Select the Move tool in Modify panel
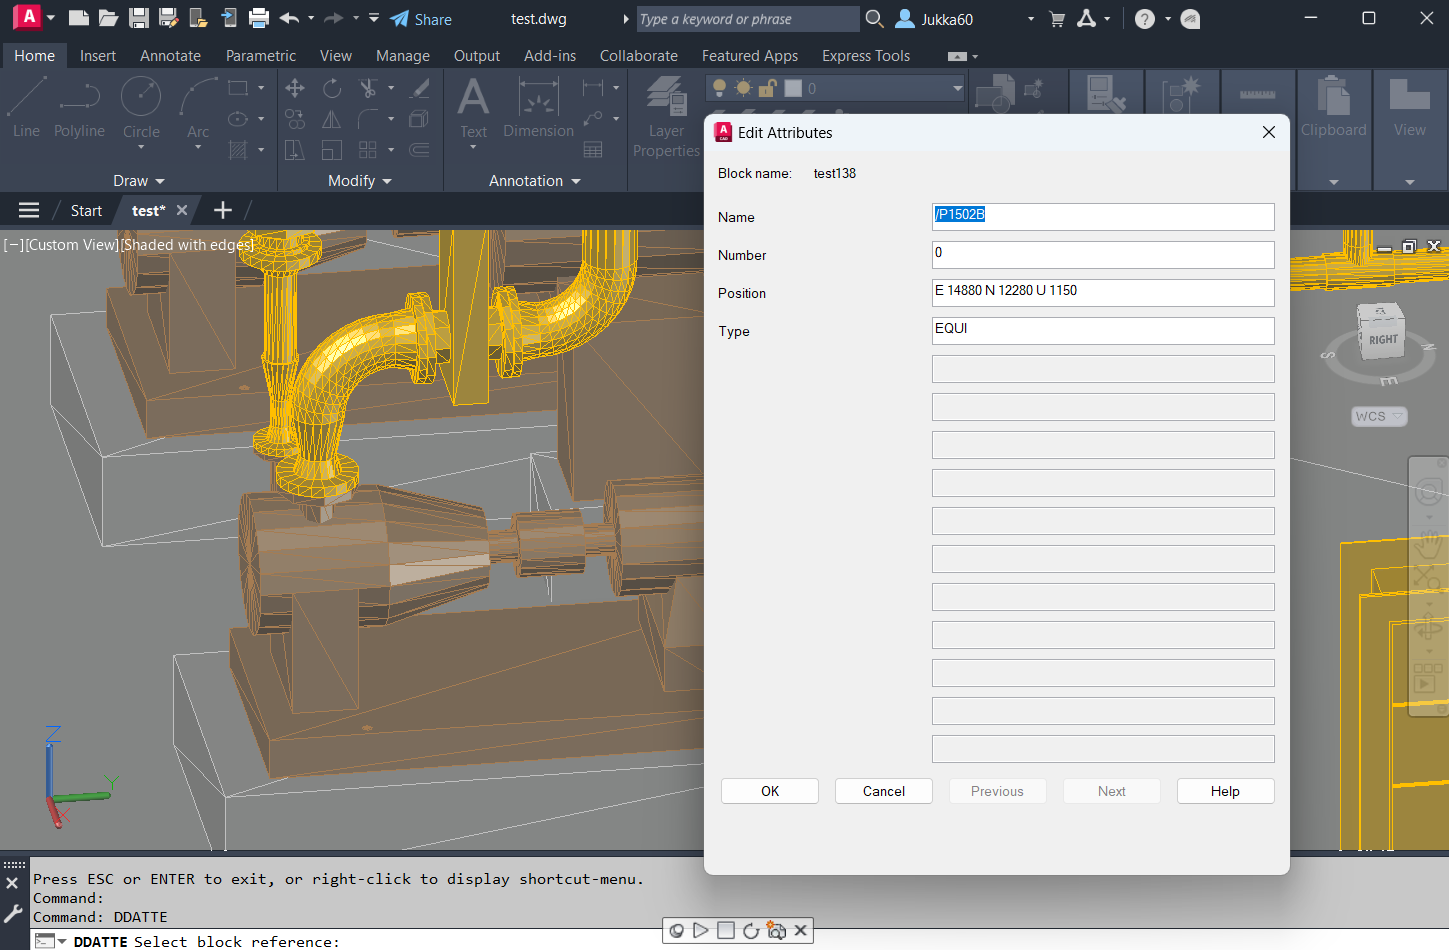1449x950 pixels. 295,89
